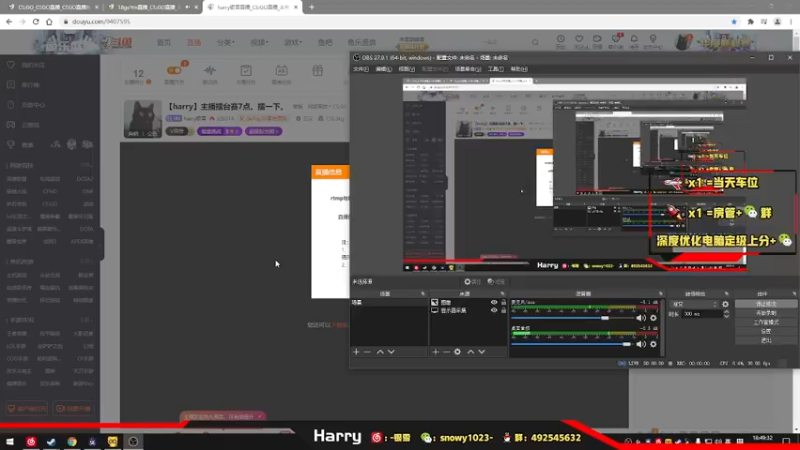Remove the selected scene with the minus icon
This screenshot has width=800, height=450.
pyautogui.click(x=367, y=352)
